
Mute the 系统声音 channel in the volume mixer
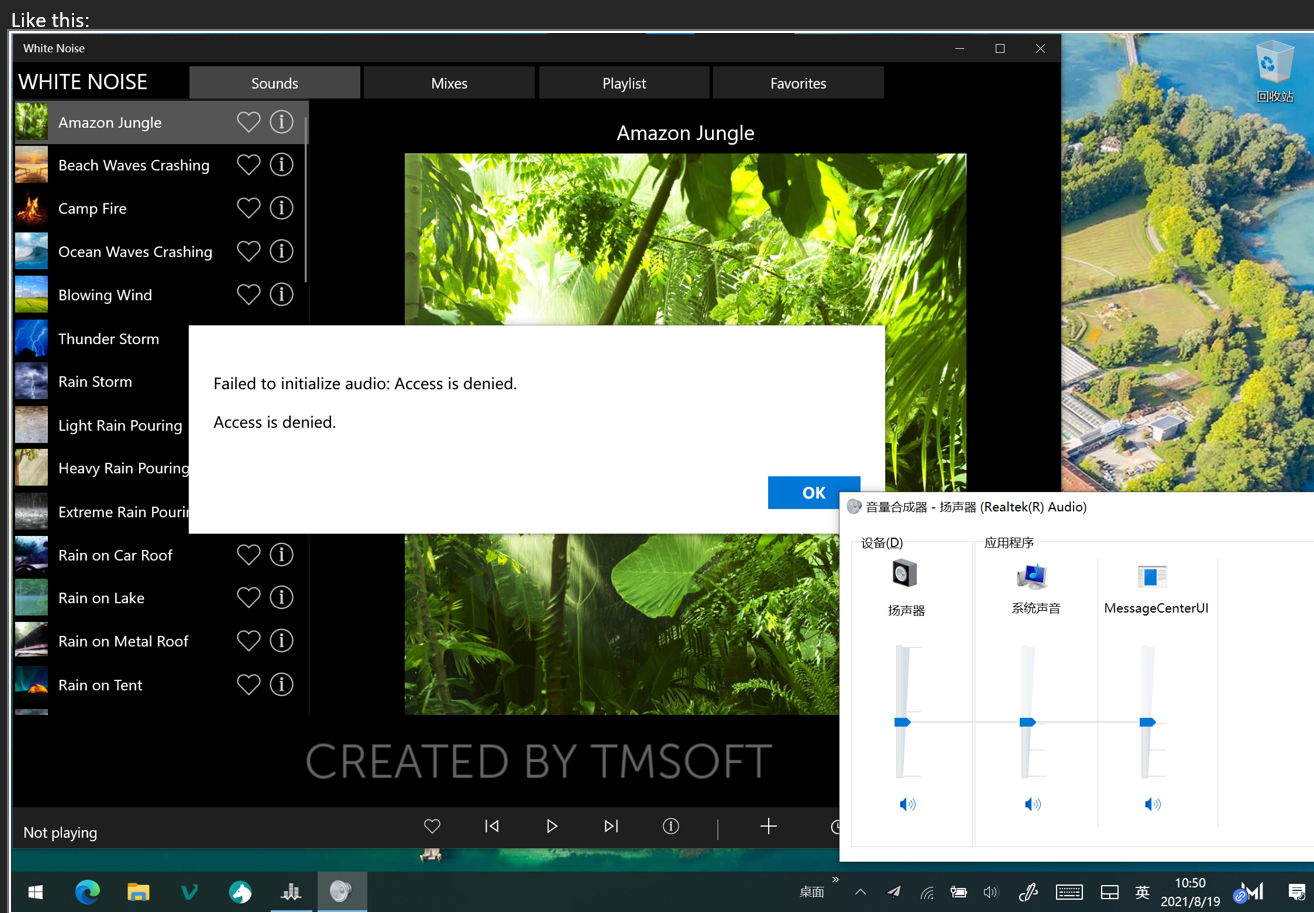pyautogui.click(x=1032, y=803)
